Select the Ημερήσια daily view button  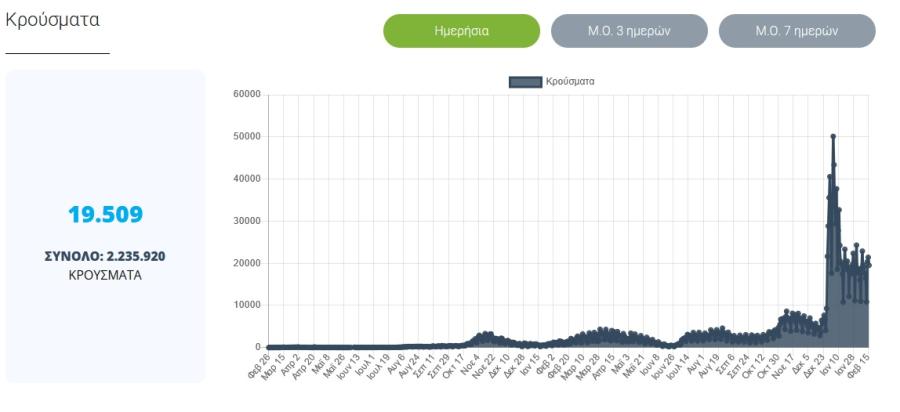coord(461,31)
